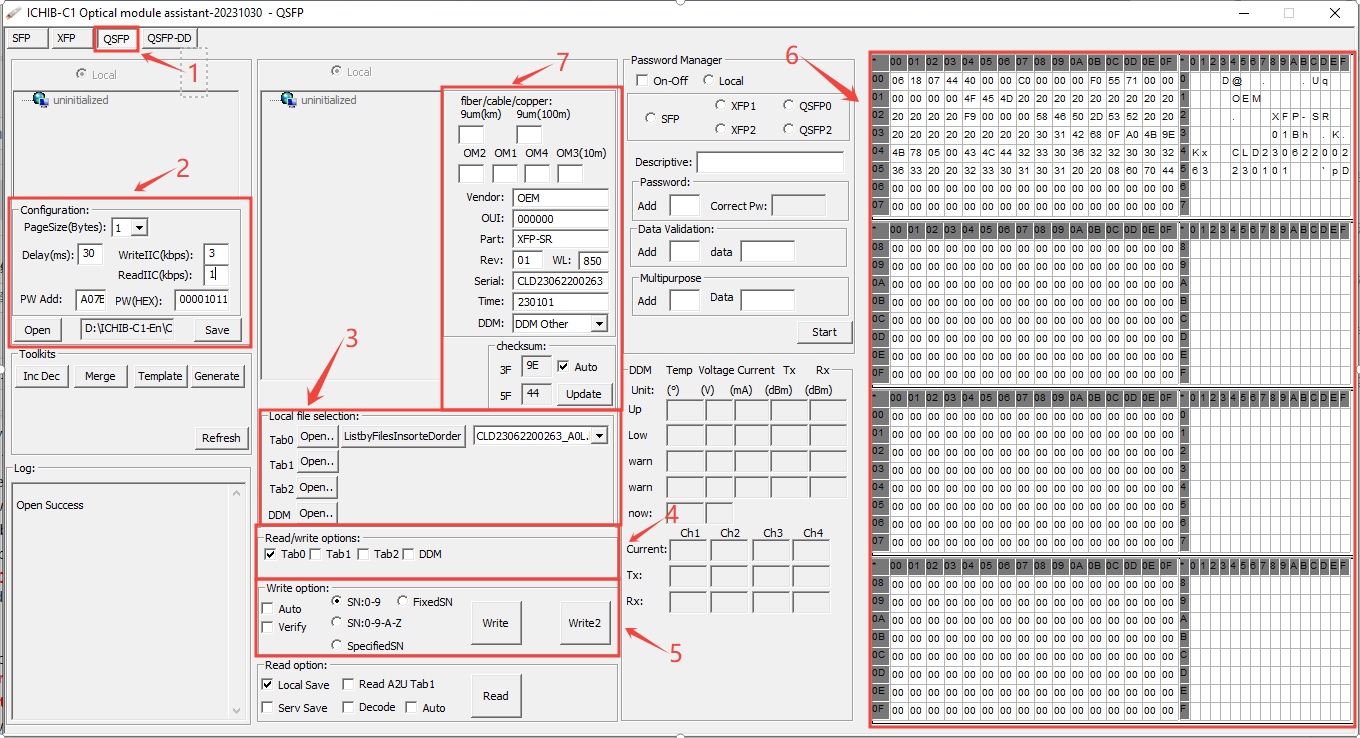Enable On-Off in Password Manager
The width and height of the screenshot is (1360, 738).
(640, 81)
